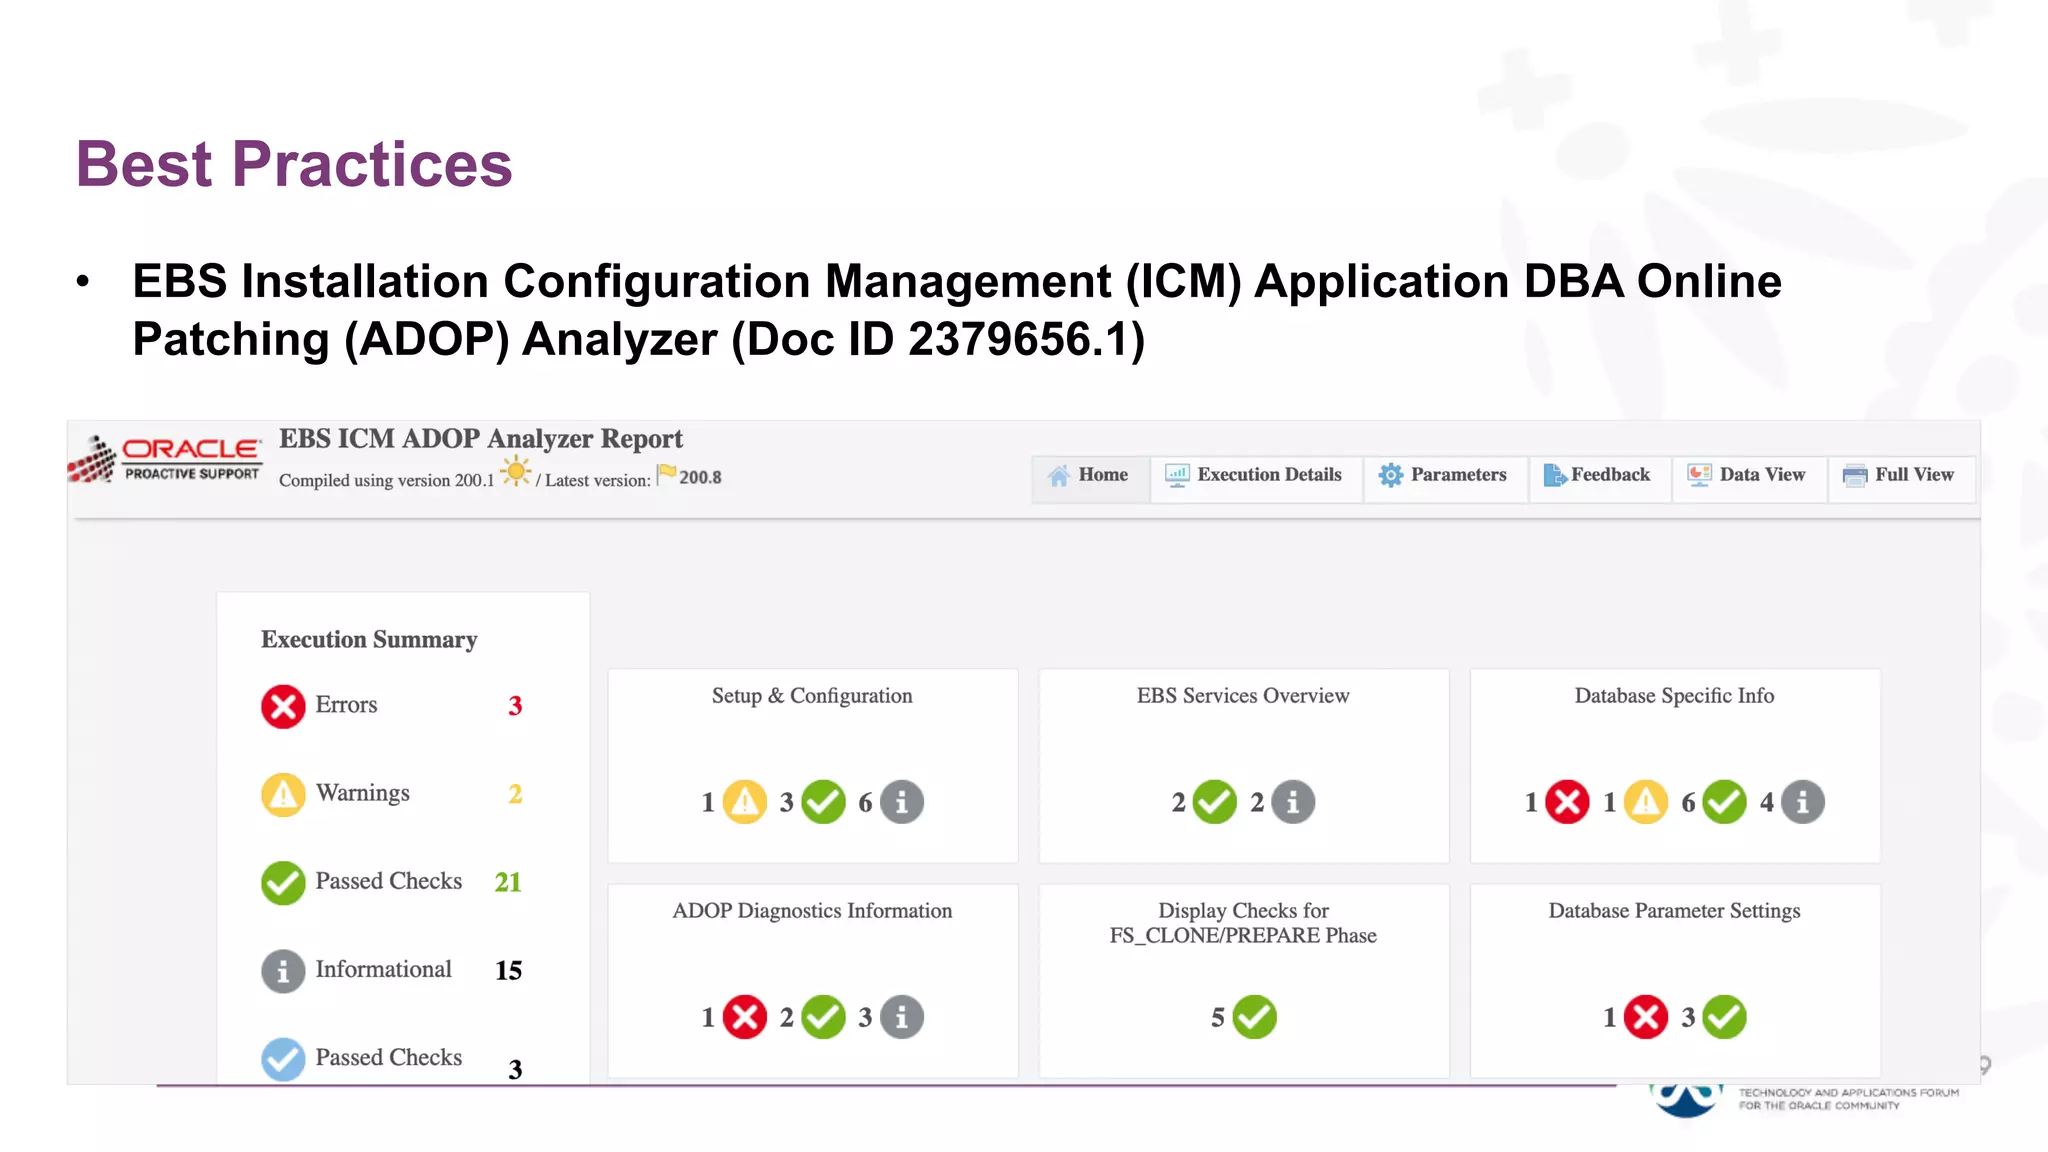Click the latest version number 200.8

[700, 478]
